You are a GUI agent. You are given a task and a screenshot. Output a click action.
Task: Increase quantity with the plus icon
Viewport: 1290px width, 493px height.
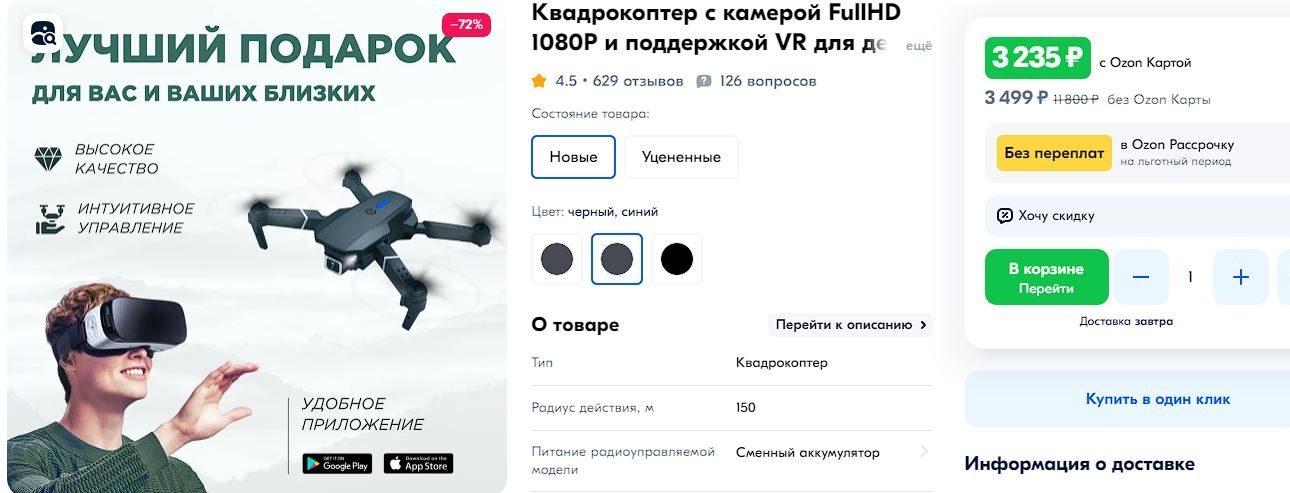[1241, 277]
